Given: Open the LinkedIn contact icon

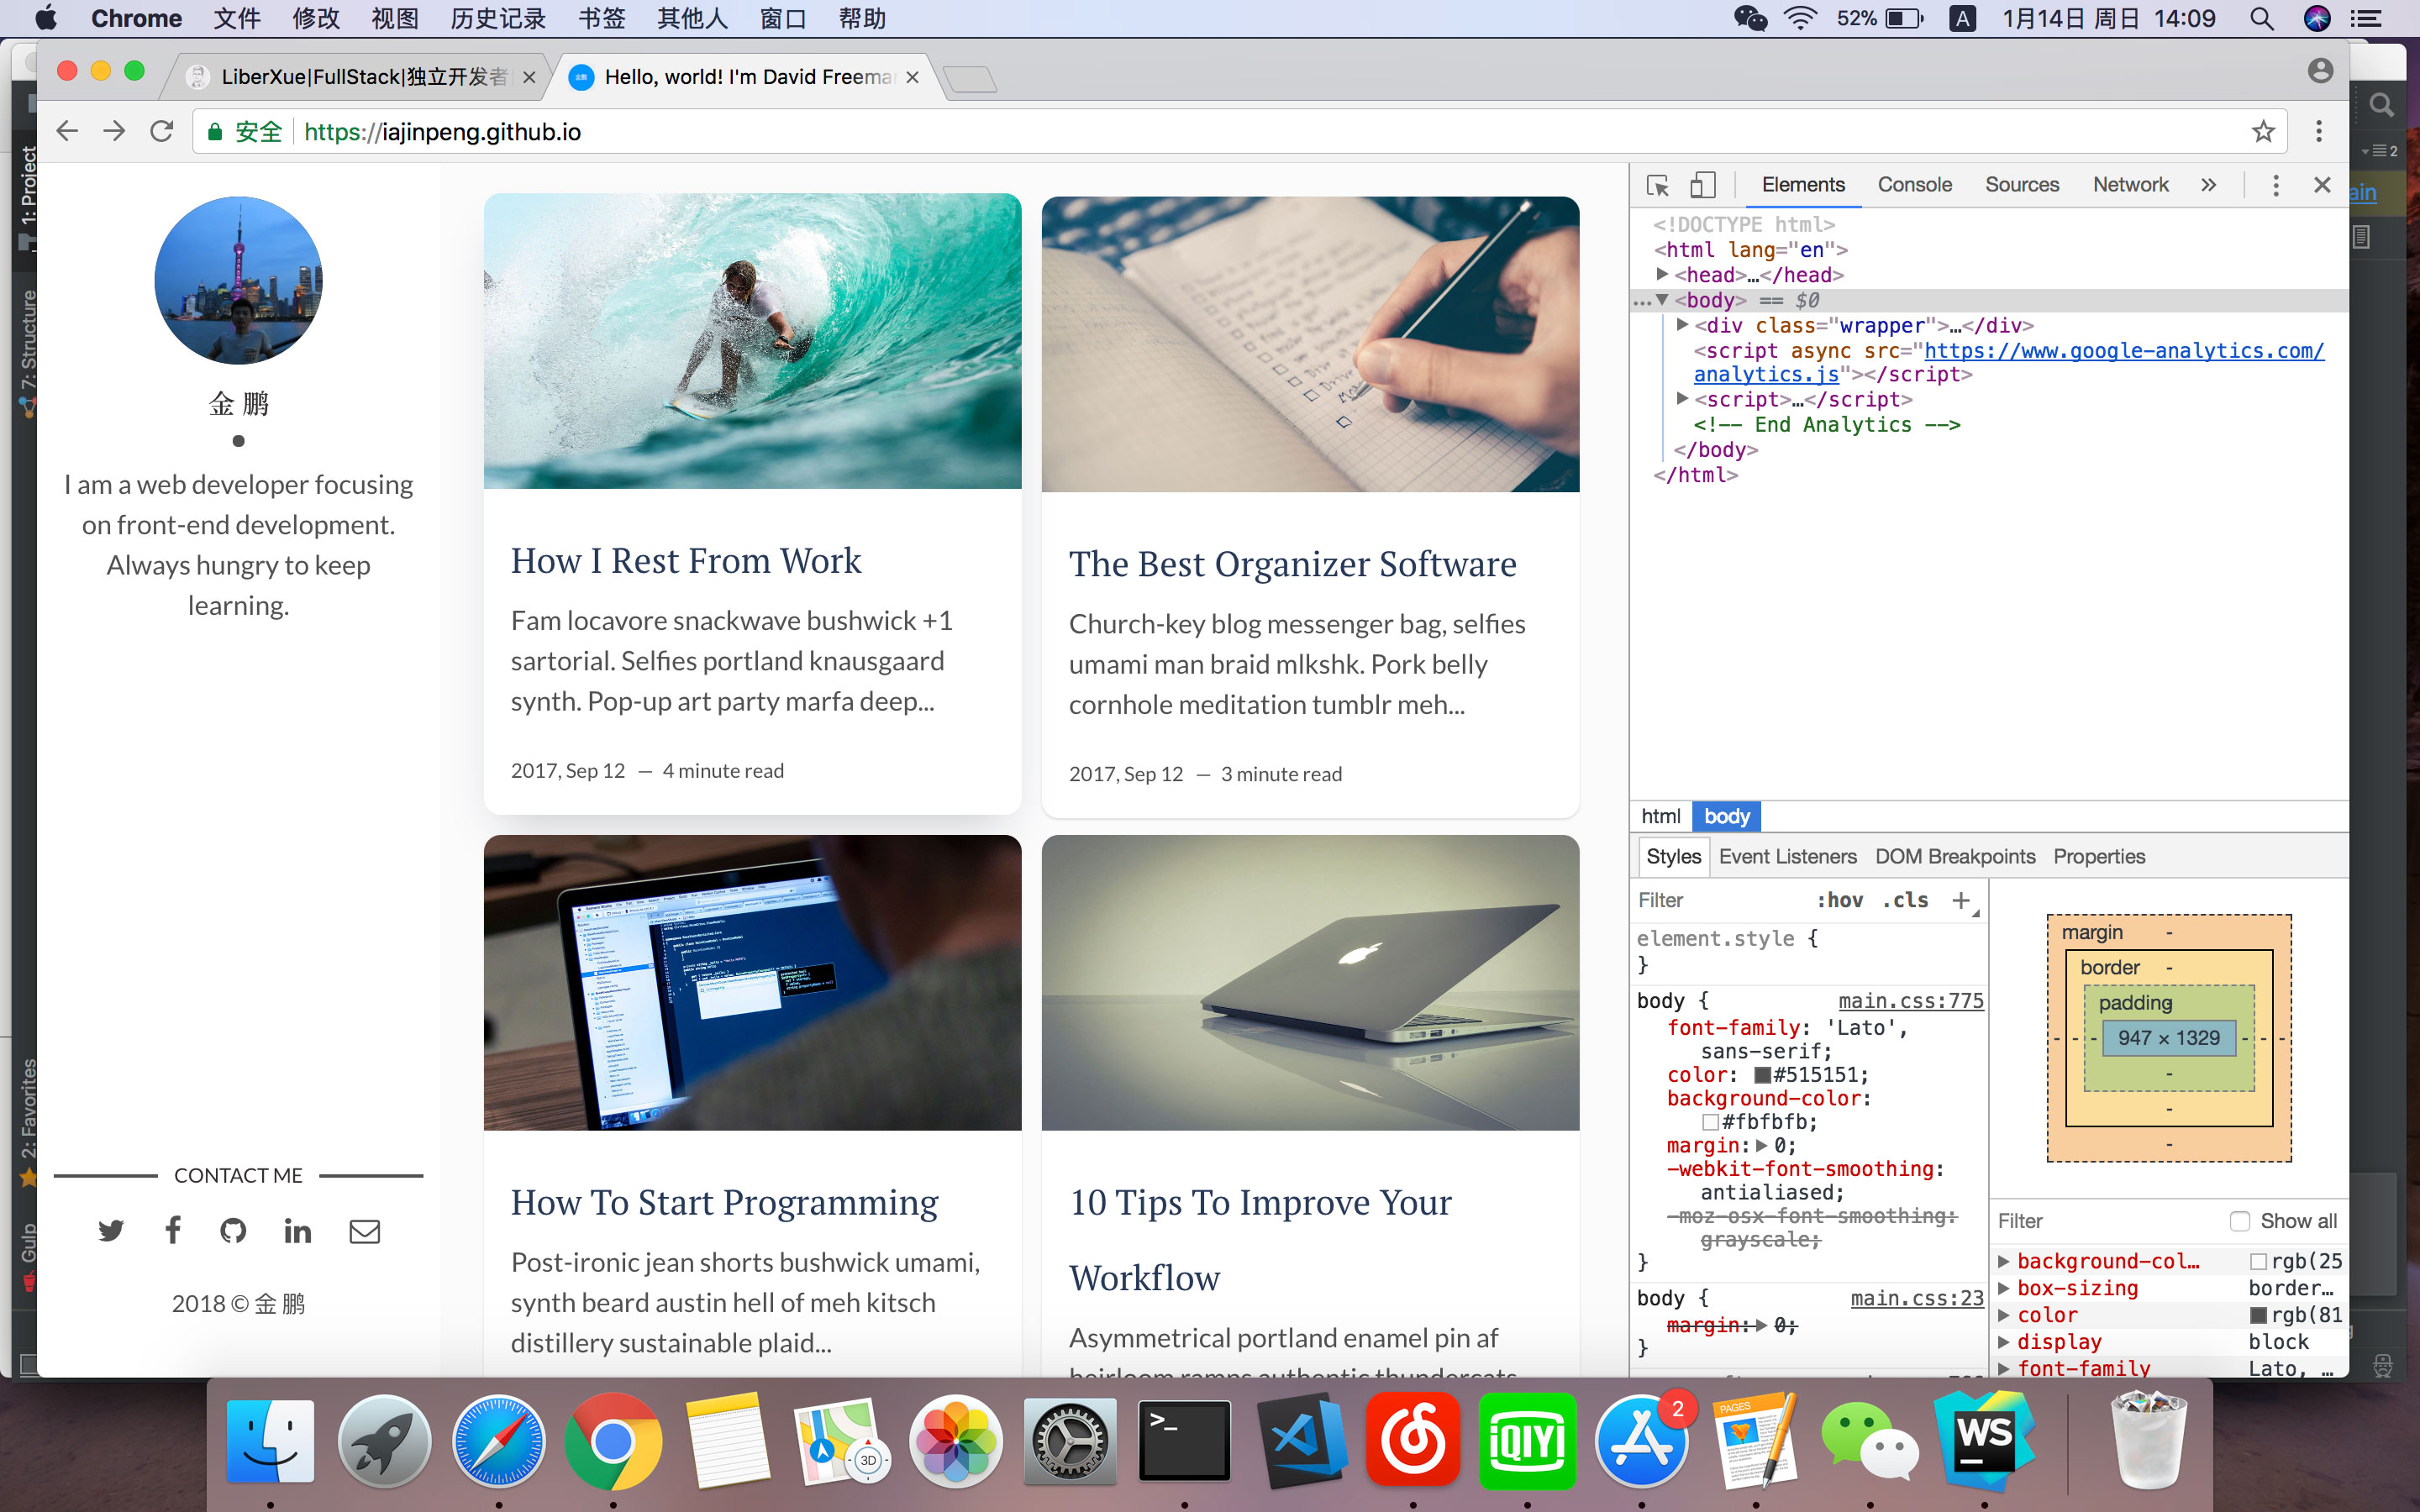Looking at the screenshot, I should pos(297,1230).
